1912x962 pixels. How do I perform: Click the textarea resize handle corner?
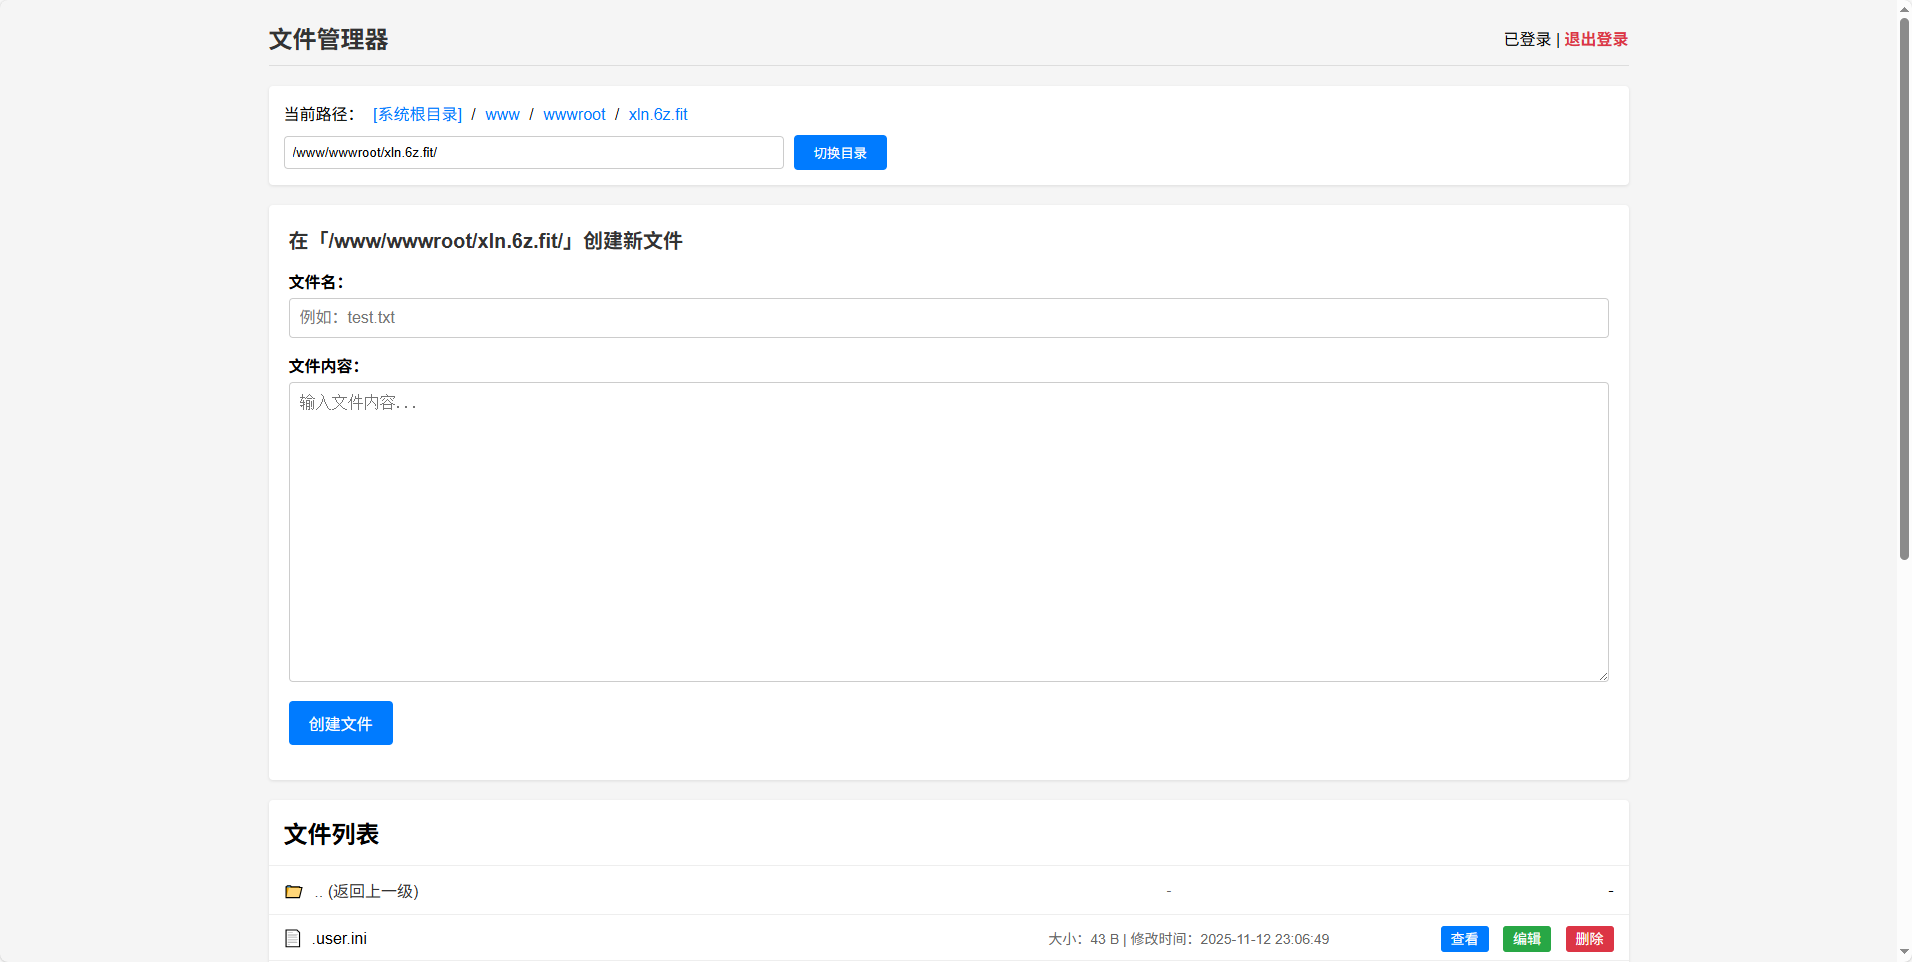tap(1603, 676)
